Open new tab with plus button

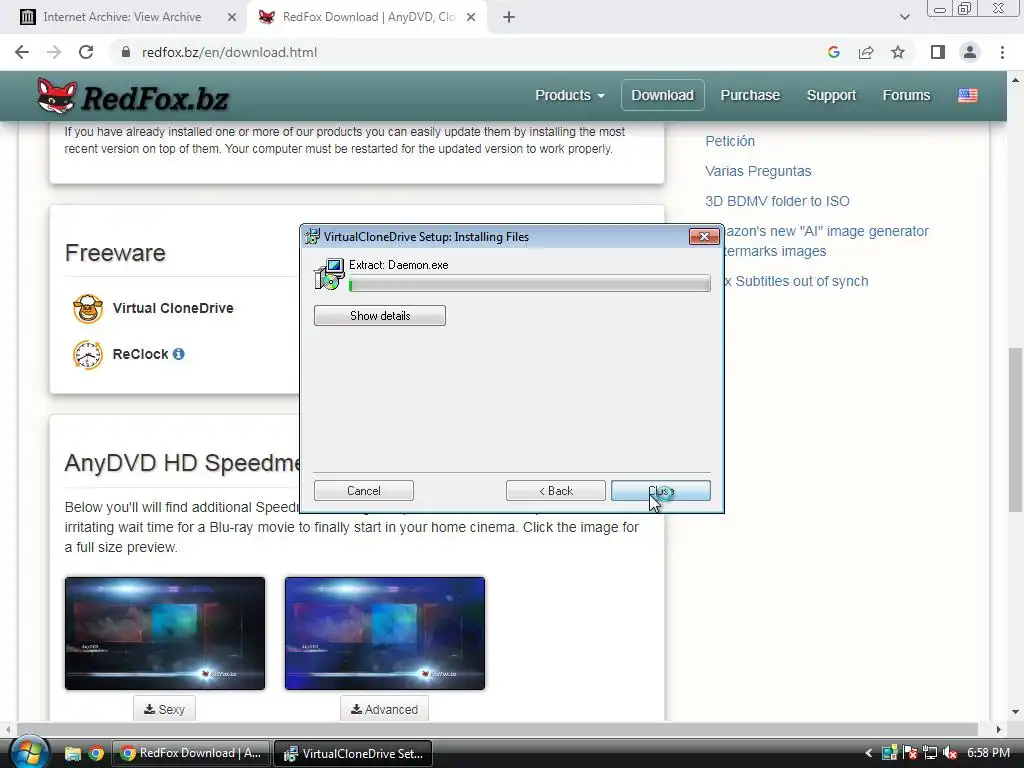(x=509, y=17)
